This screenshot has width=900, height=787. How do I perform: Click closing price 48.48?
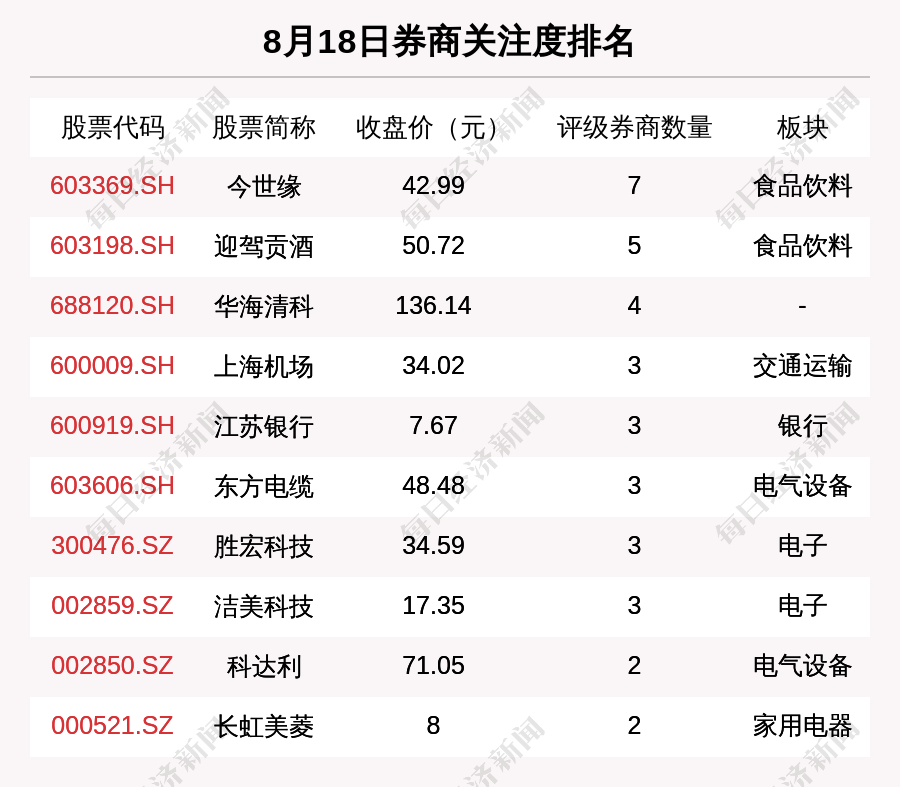(433, 486)
